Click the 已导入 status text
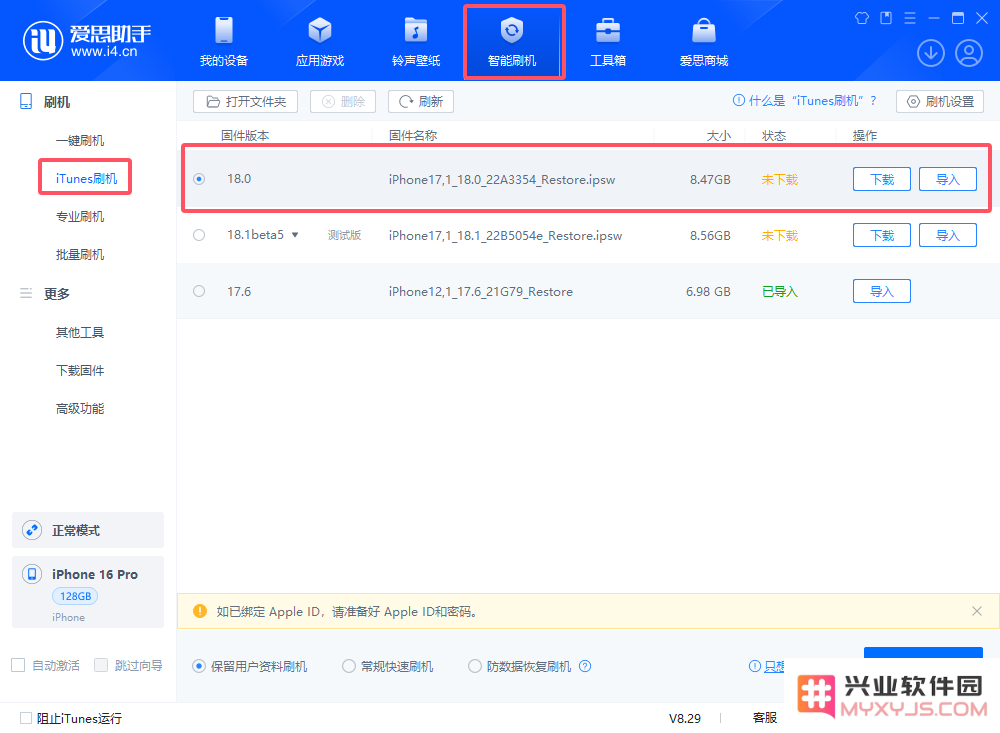Screen dimensions: 1000x733 [x=779, y=292]
